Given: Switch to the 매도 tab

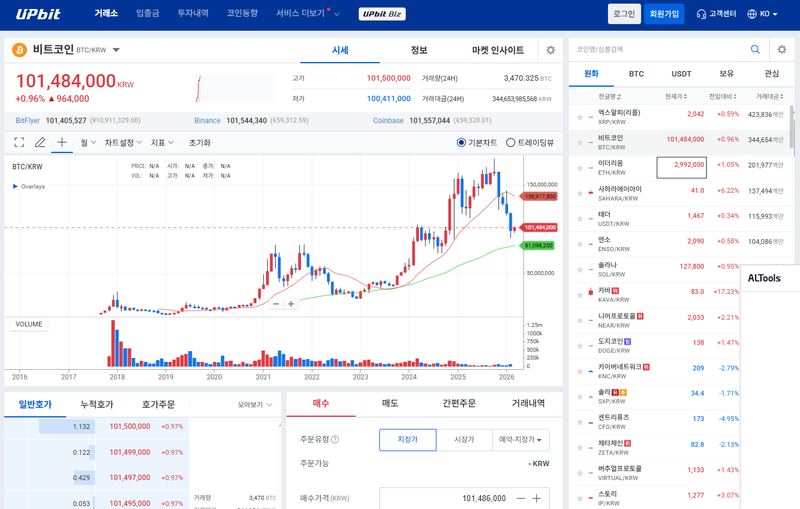Looking at the screenshot, I should [x=390, y=403].
